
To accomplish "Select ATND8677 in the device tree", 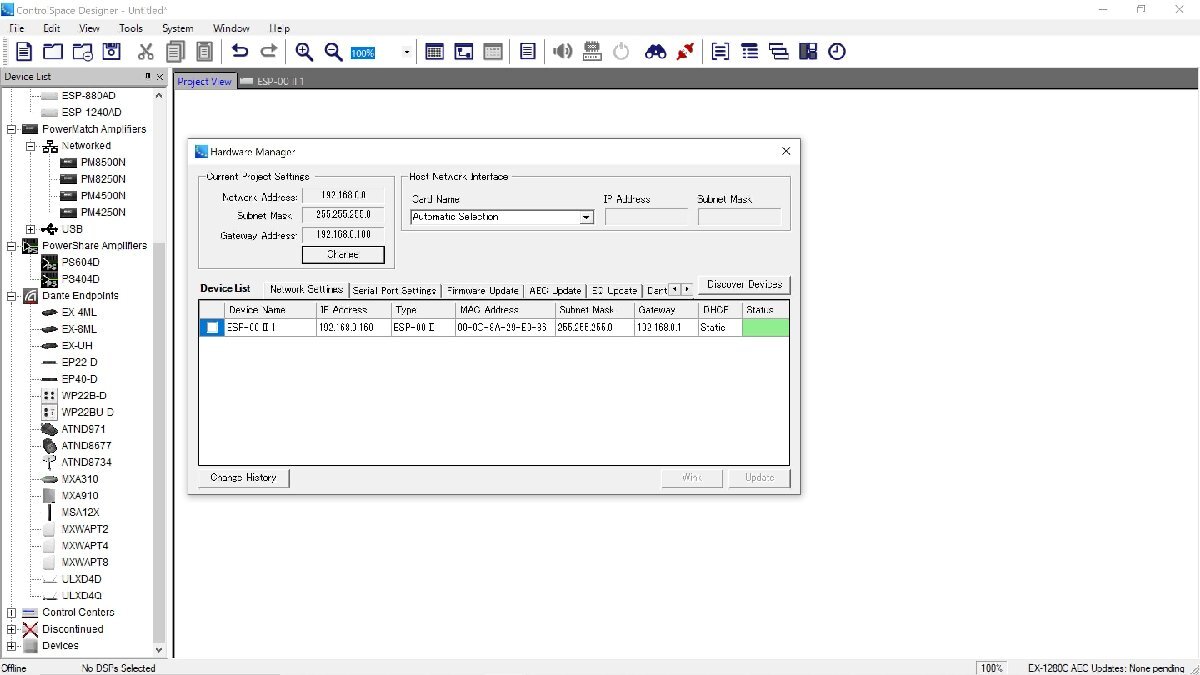I will click(87, 446).
